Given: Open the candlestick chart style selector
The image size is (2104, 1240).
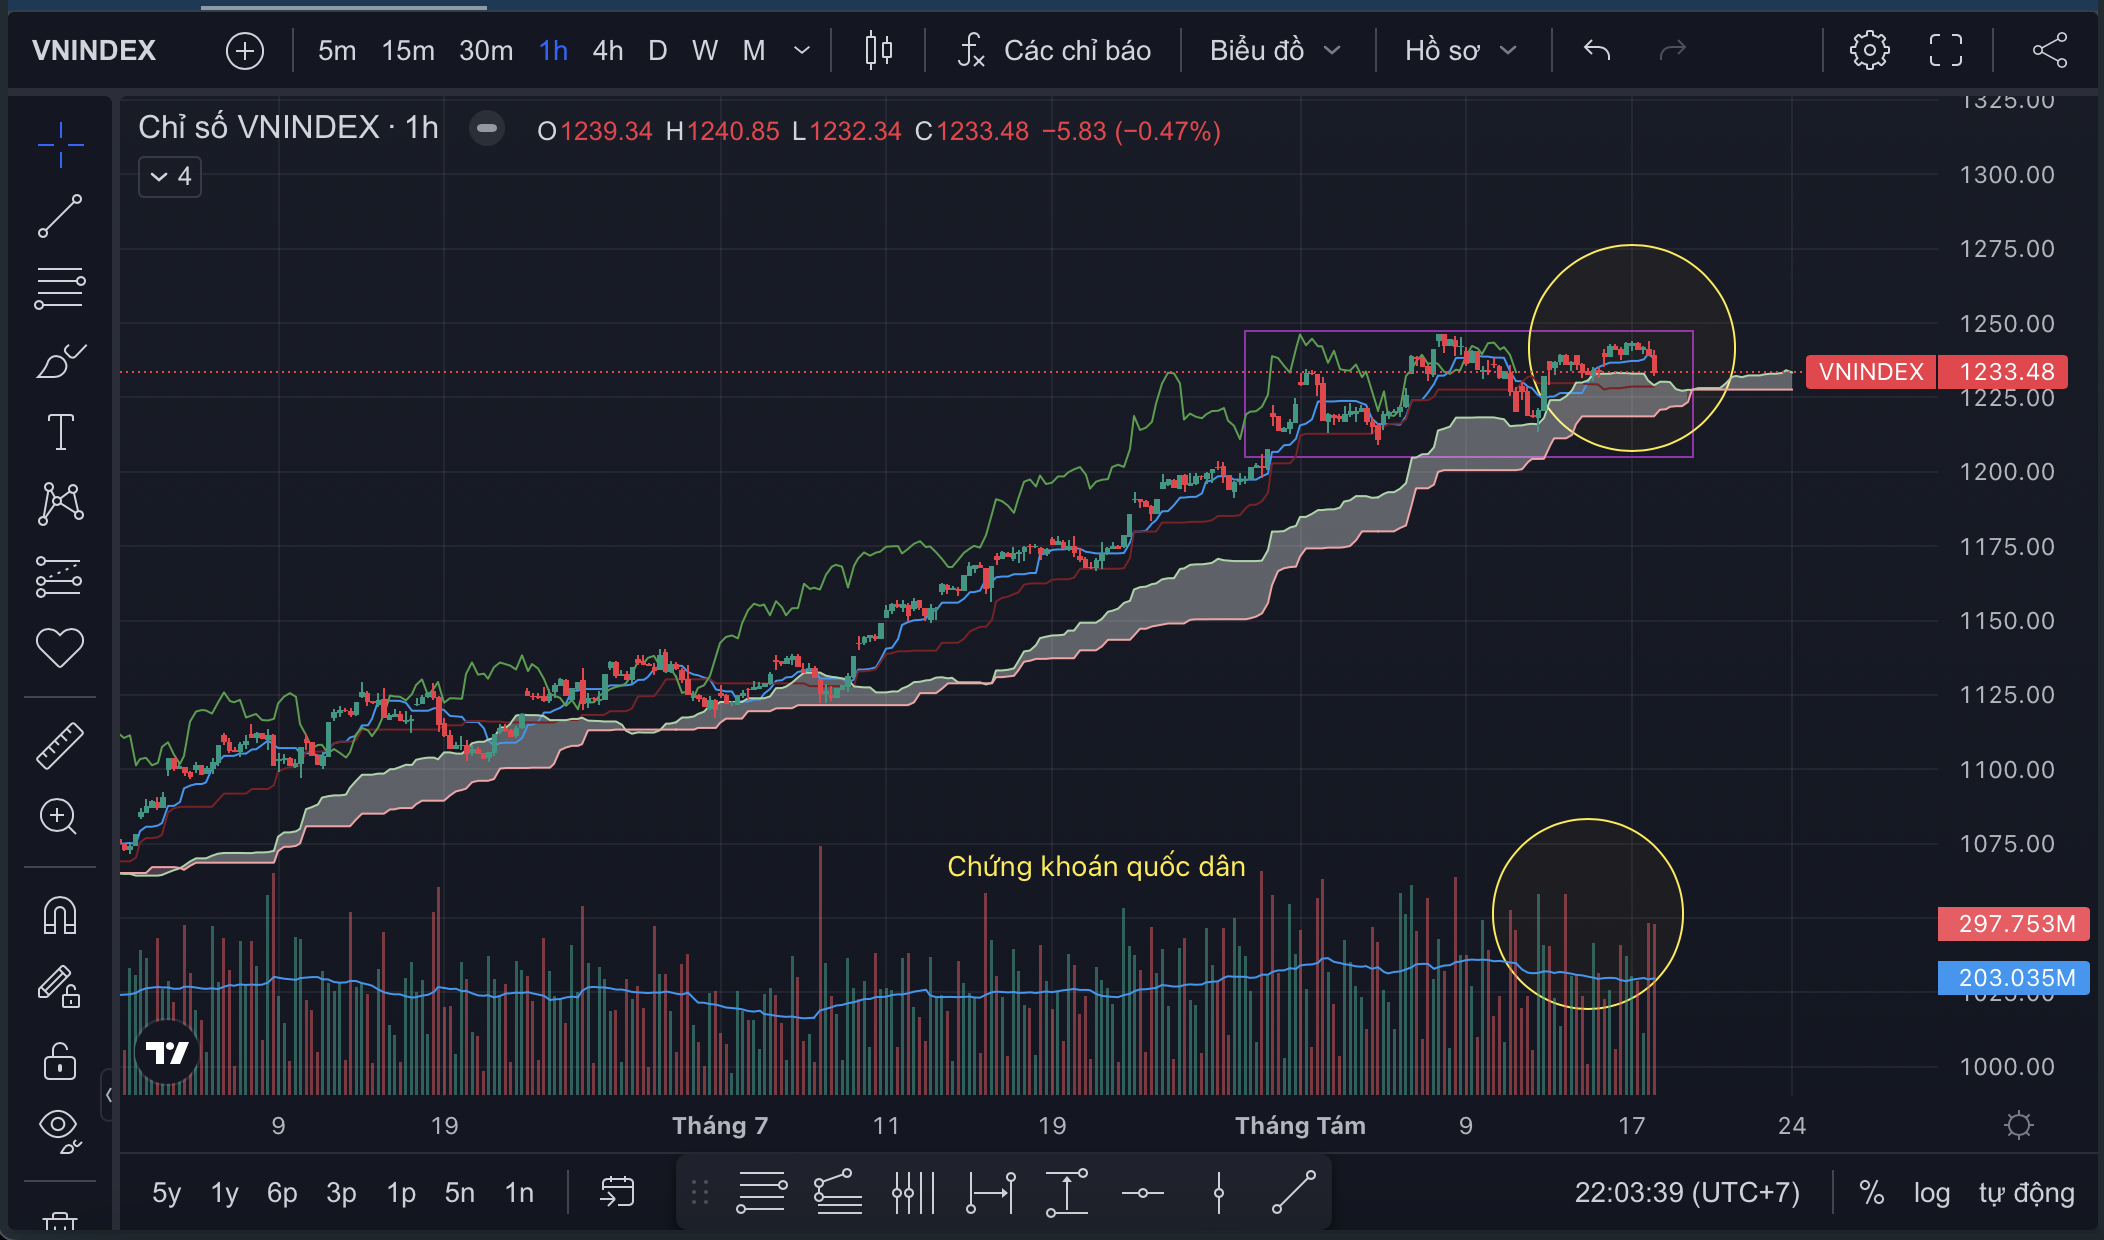Looking at the screenshot, I should coord(879,50).
